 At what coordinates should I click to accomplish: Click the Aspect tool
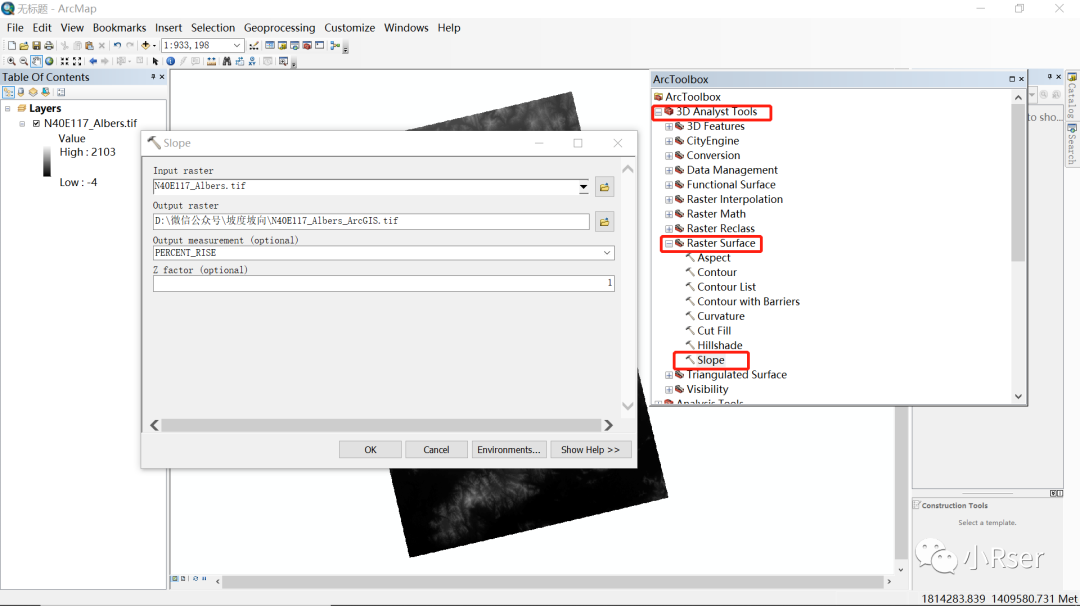coord(713,258)
